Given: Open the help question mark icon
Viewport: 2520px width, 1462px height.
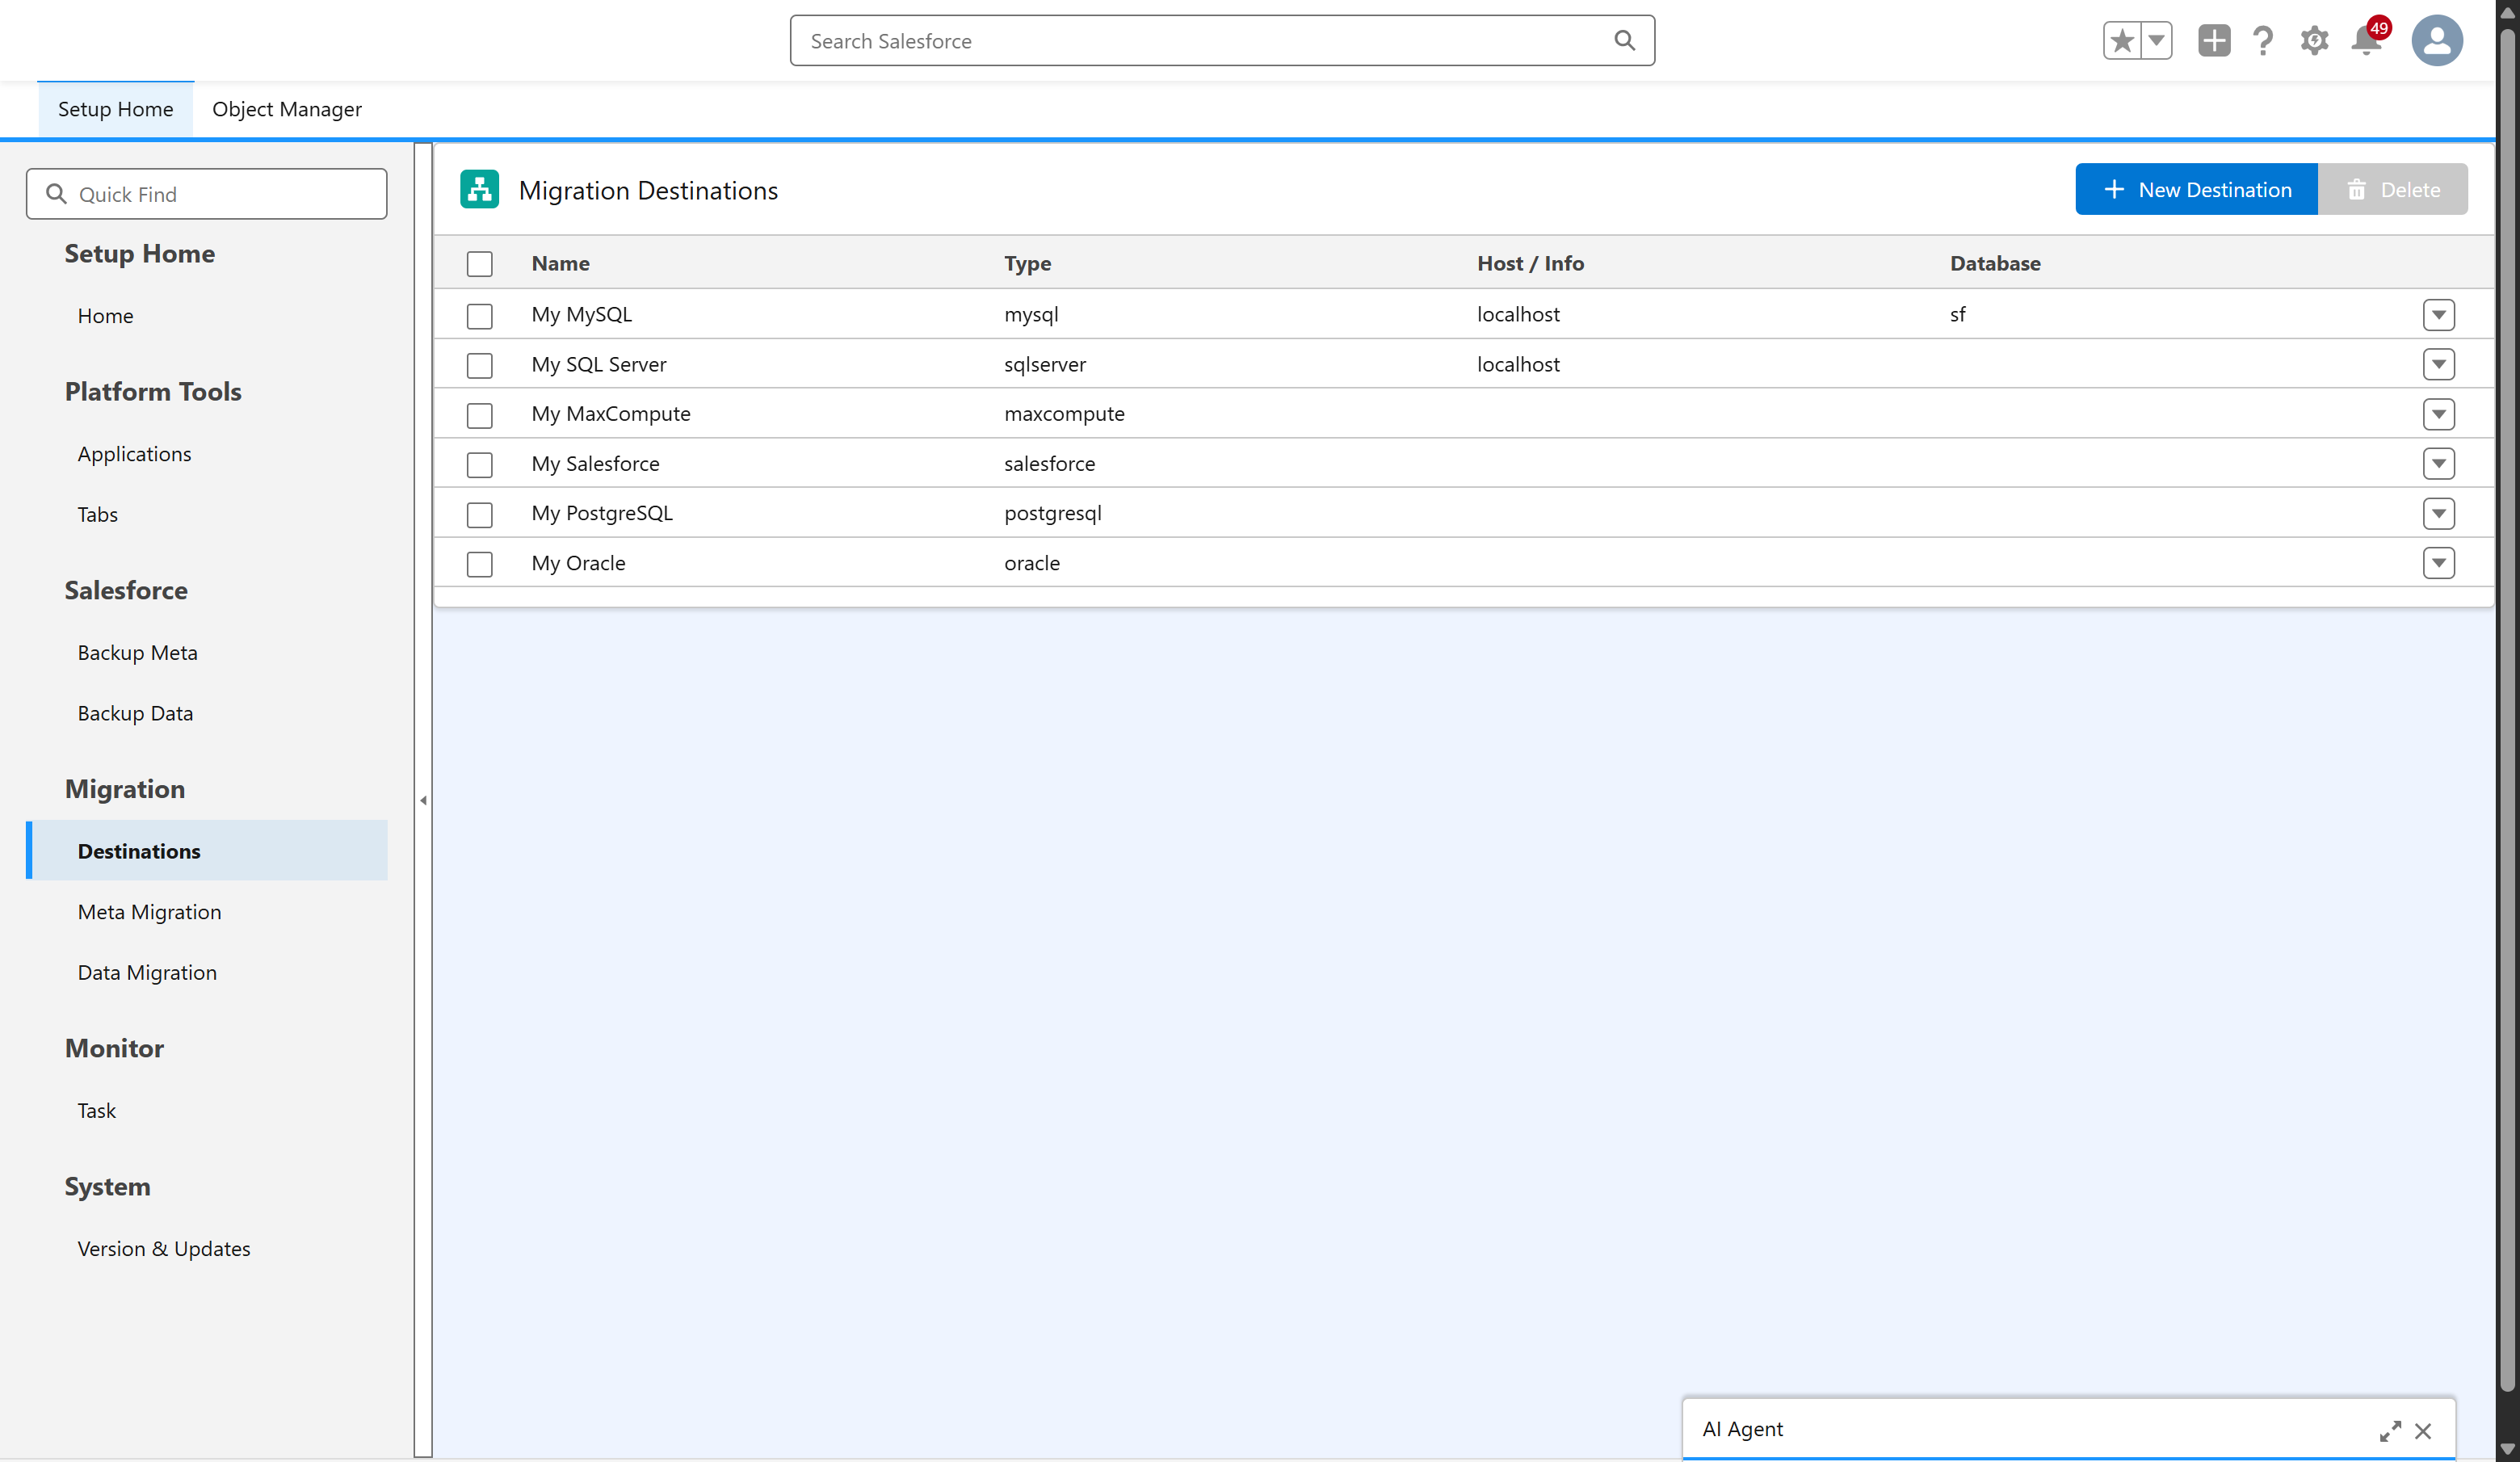Looking at the screenshot, I should [x=2263, y=41].
